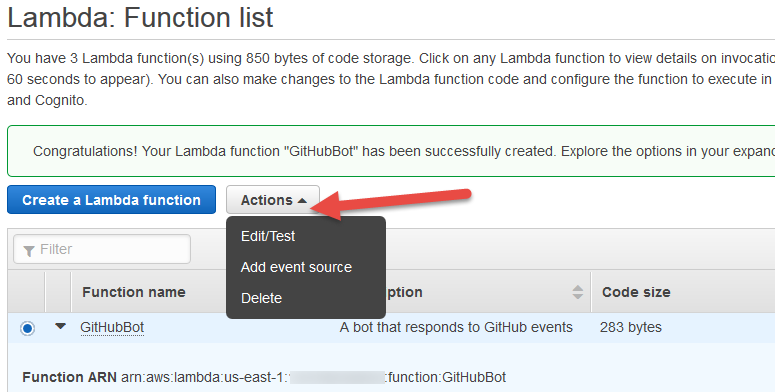Sort by Function name column header
The width and height of the screenshot is (775, 392).
click(x=134, y=292)
